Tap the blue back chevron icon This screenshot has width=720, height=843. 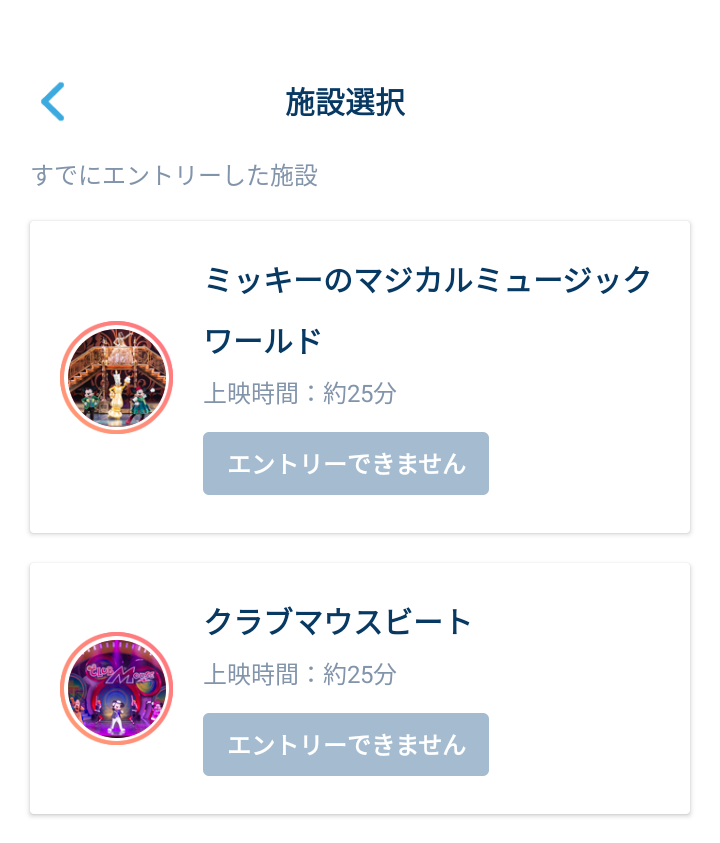click(x=52, y=102)
